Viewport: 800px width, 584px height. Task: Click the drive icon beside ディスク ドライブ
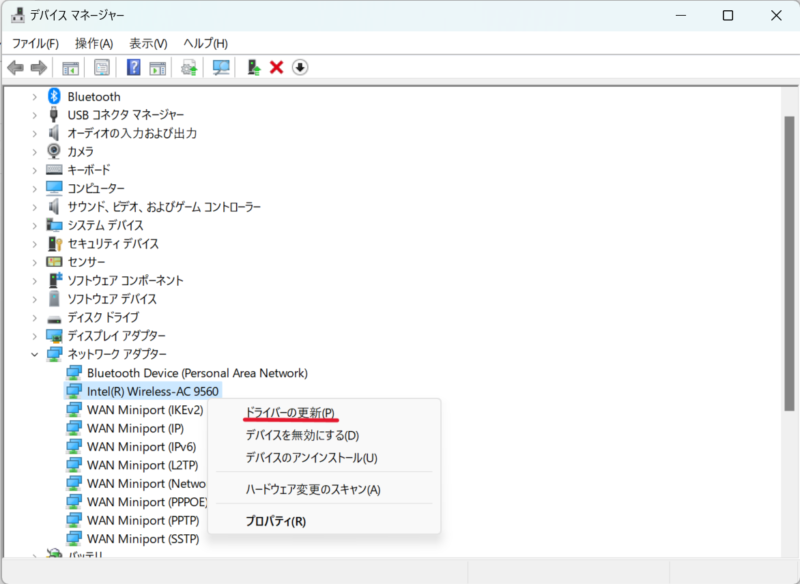[54, 319]
